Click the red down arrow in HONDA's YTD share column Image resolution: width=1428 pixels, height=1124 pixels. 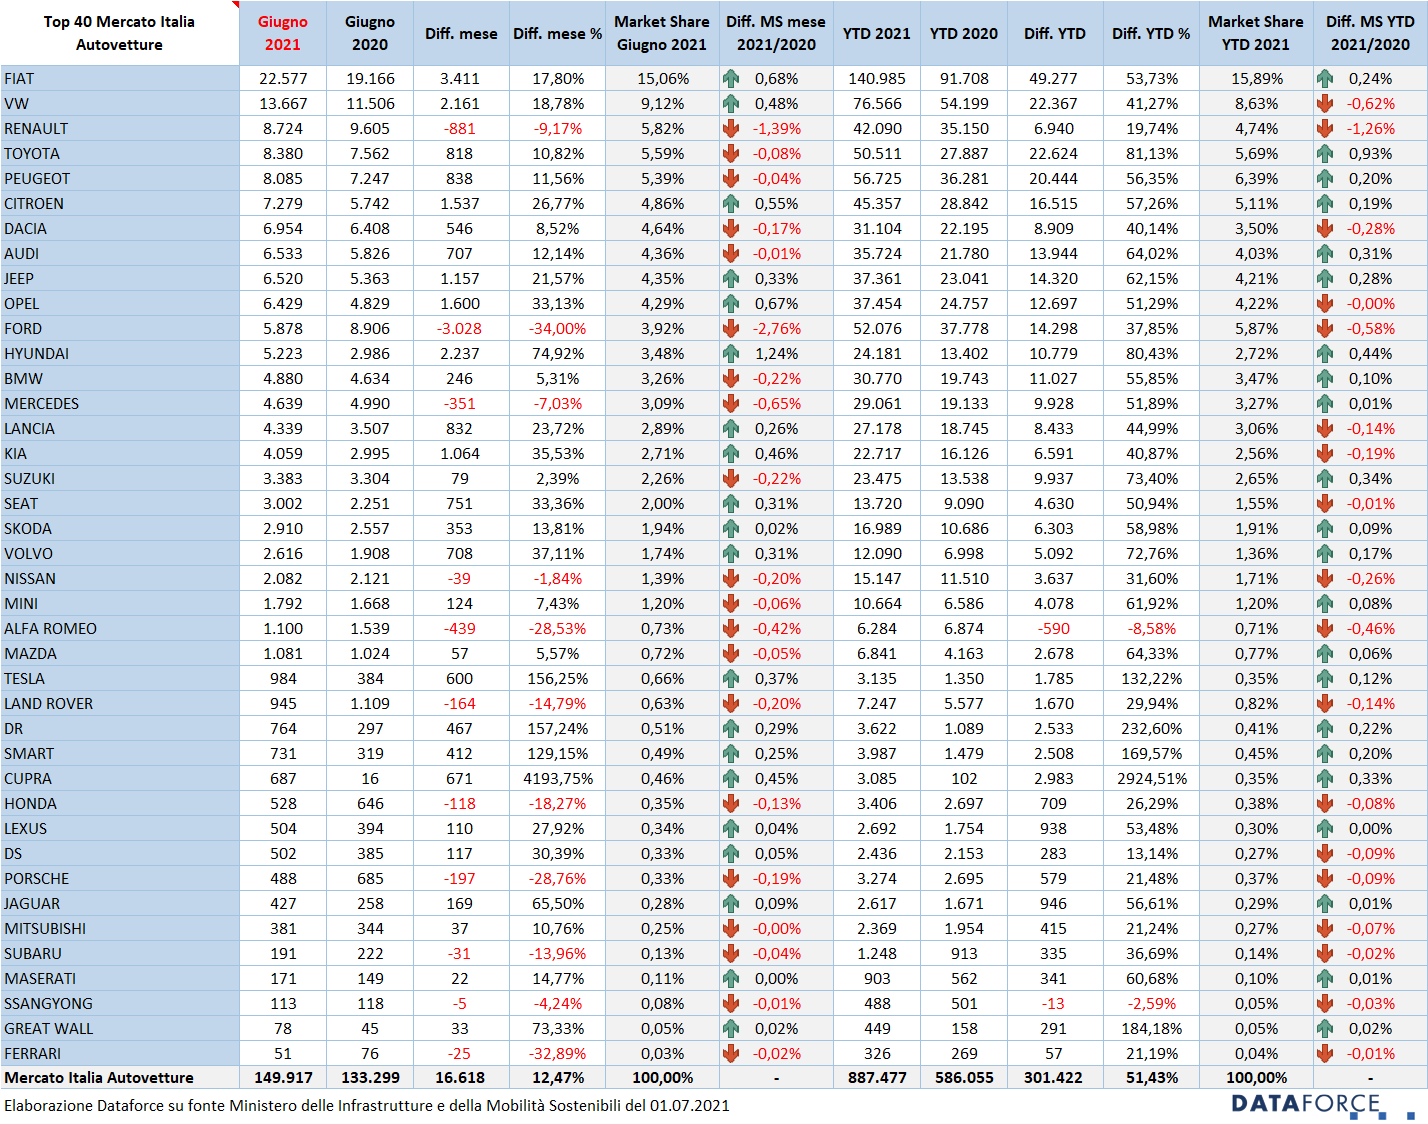[1325, 803]
